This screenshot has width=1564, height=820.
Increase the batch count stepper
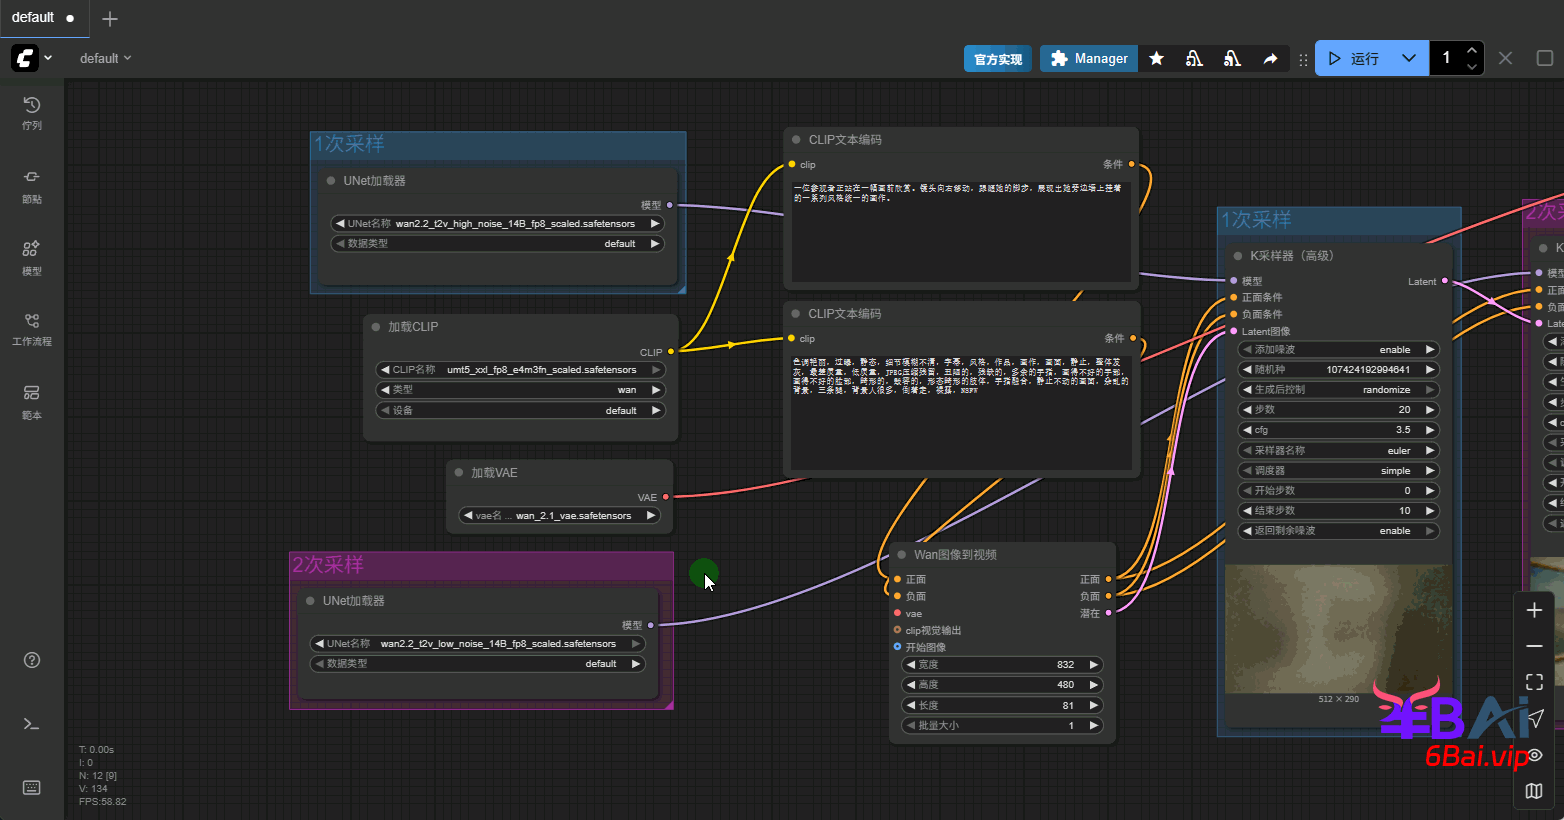click(x=1471, y=51)
